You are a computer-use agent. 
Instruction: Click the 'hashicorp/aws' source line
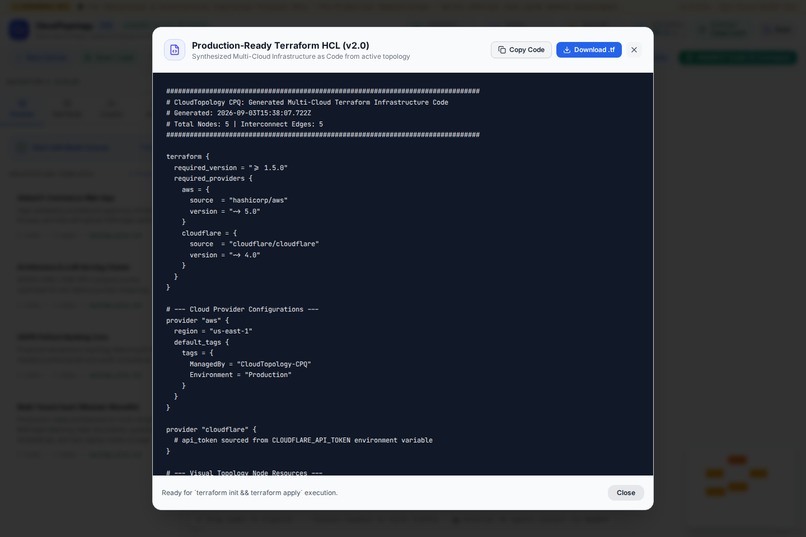(239, 200)
